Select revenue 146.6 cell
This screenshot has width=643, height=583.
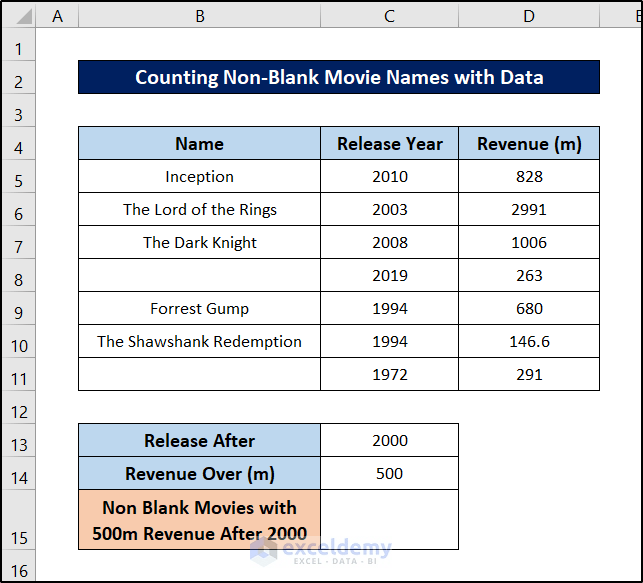pos(529,341)
